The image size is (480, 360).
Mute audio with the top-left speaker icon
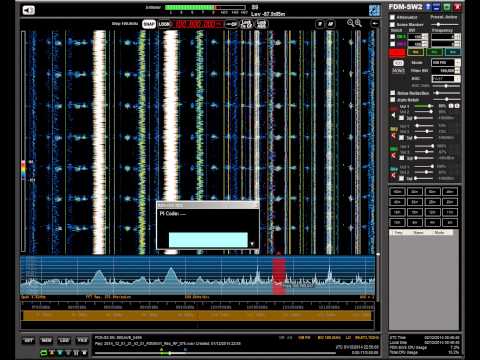point(29,10)
